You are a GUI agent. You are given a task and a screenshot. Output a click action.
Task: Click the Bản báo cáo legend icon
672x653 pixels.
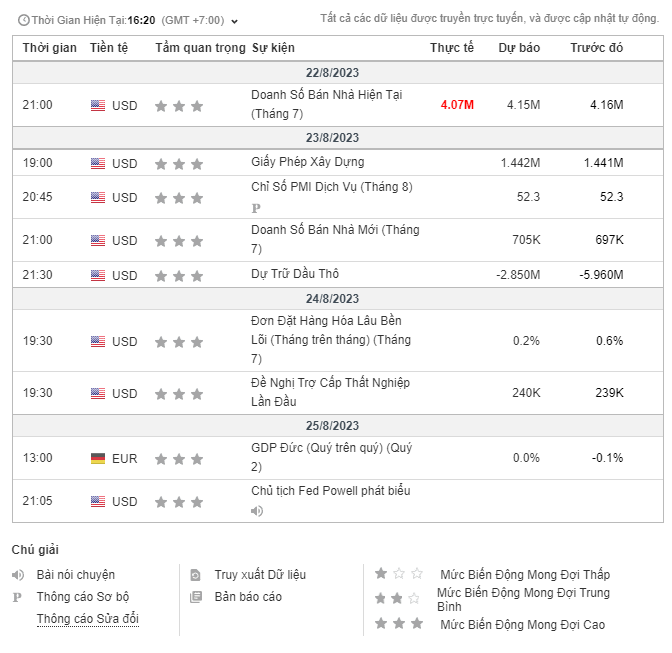pyautogui.click(x=196, y=597)
